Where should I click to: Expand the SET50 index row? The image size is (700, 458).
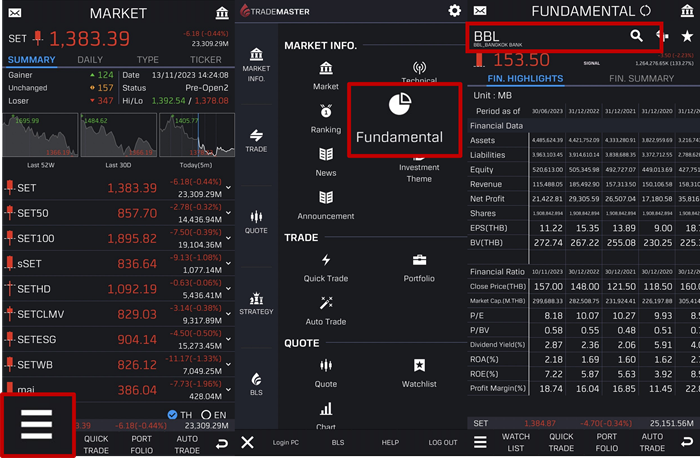coord(229,213)
